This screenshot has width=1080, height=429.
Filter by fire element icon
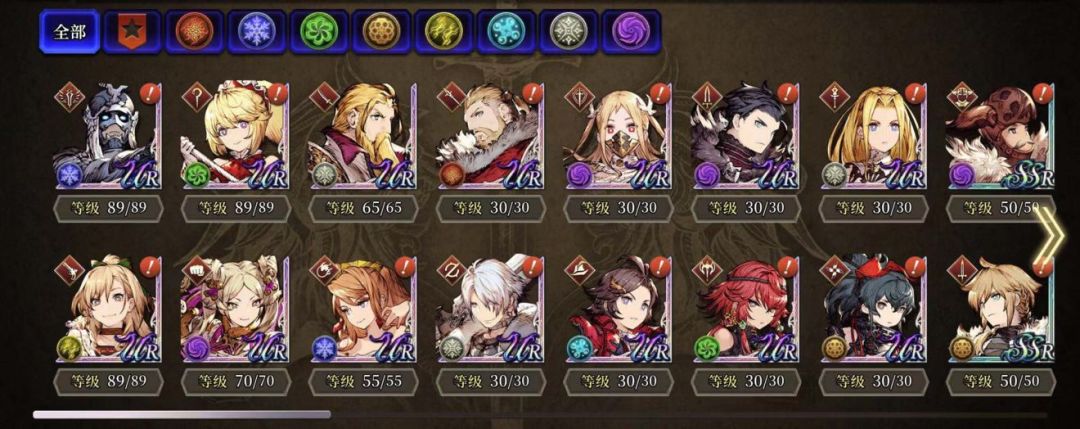pyautogui.click(x=194, y=31)
